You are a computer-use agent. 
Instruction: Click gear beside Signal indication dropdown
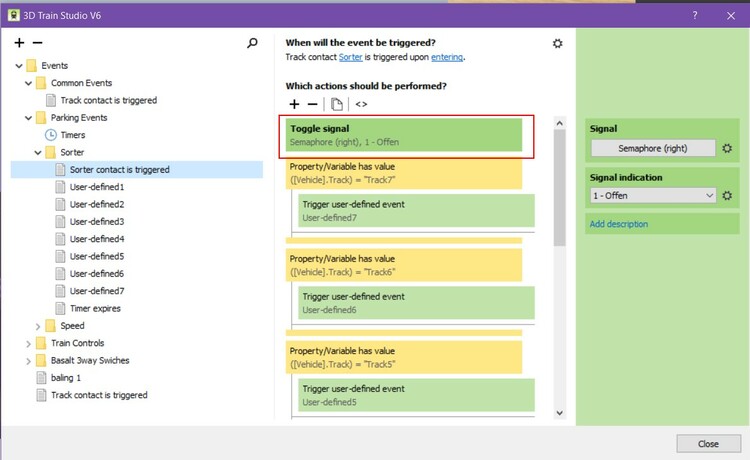tap(728, 196)
